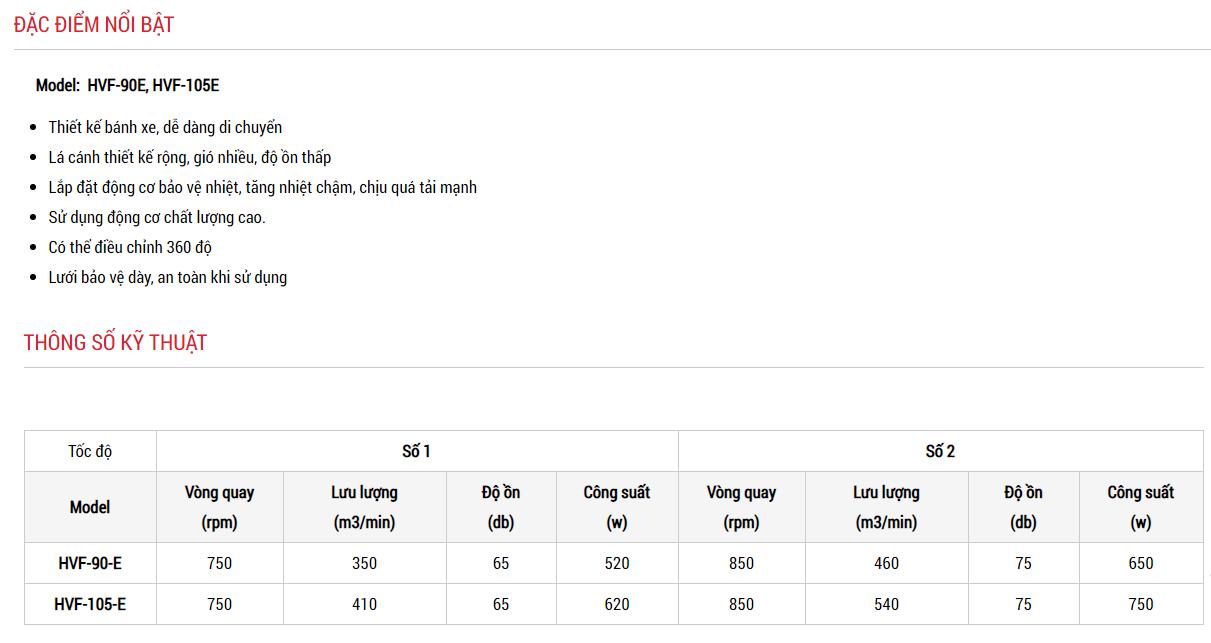Click the 'Vòng quay (rpm)' header under Số 1
Screen dimensions: 1211x643
219,507
